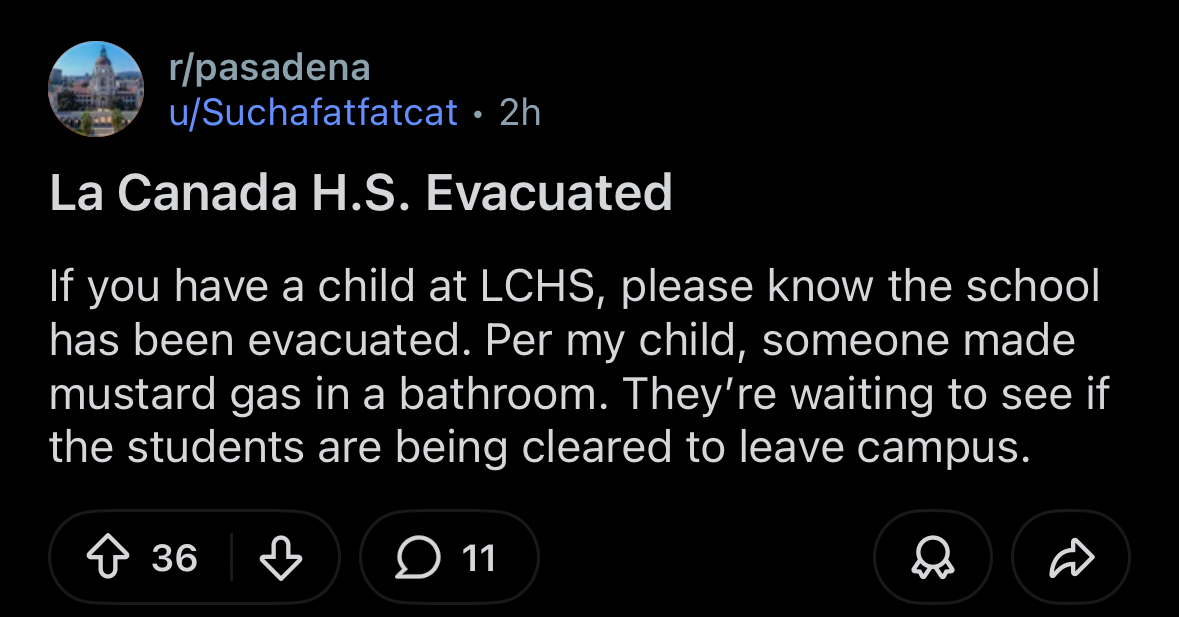1179x617 pixels.
Task: Click the divider between vote count and downvote
Action: [x=232, y=558]
